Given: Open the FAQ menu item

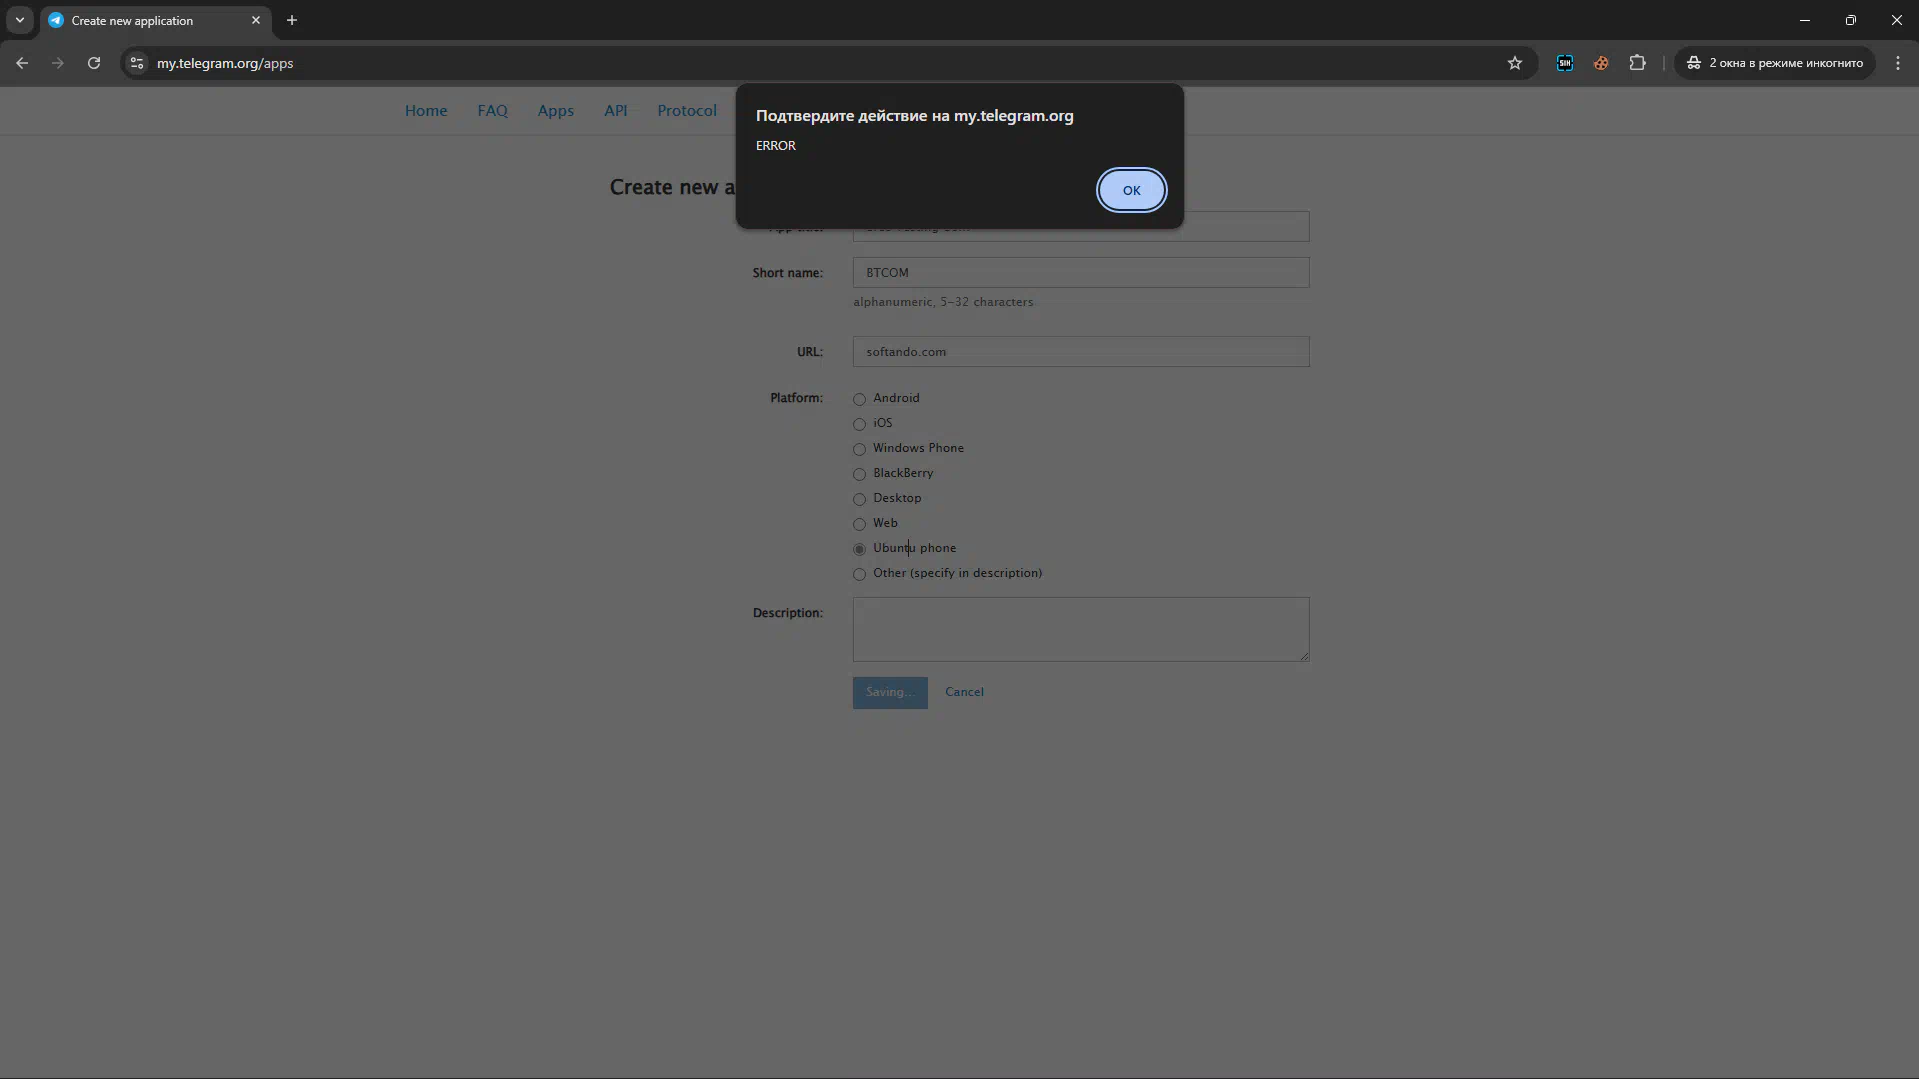Looking at the screenshot, I should (x=492, y=111).
